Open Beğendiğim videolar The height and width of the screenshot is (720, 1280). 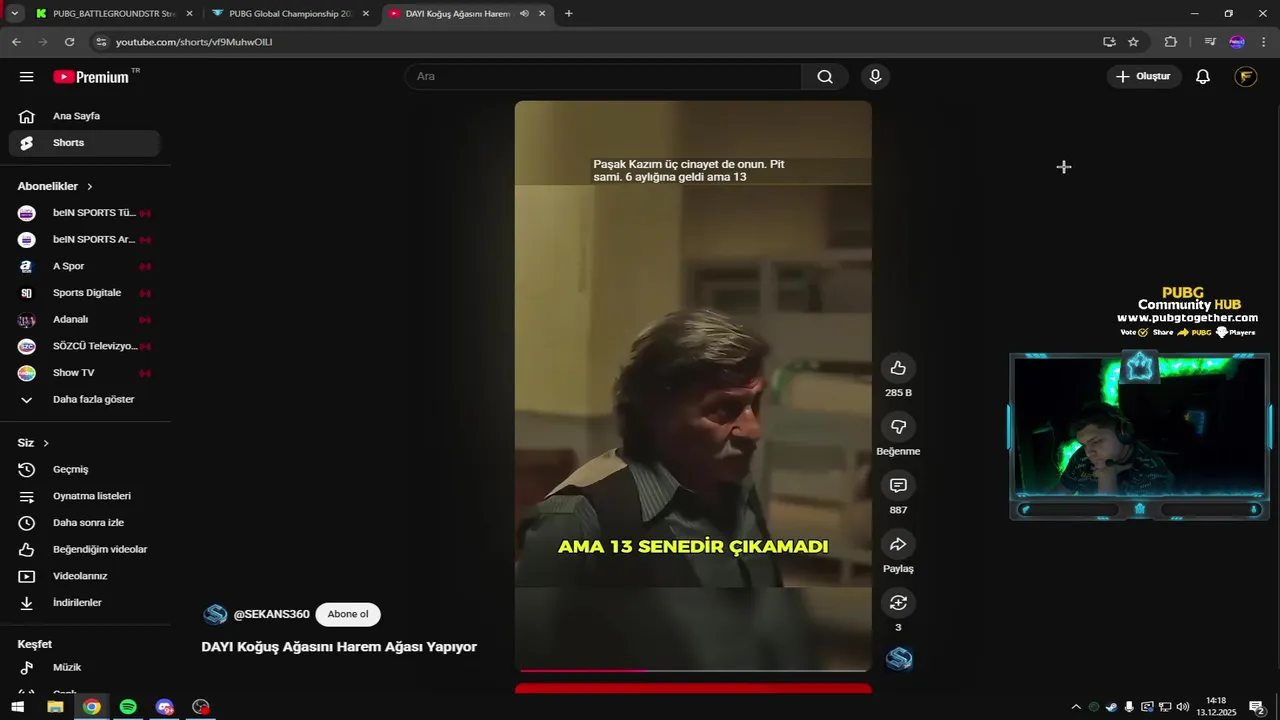pos(84,549)
